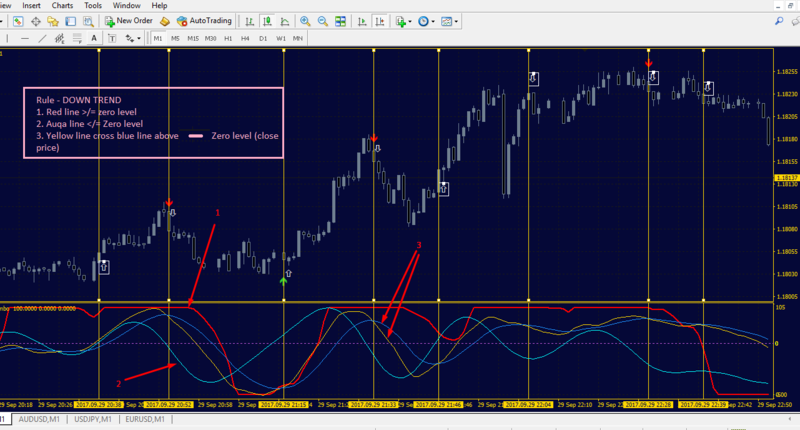Click the 2017.09.29 20:38 time marker
The image size is (800, 430).
click(99, 404)
